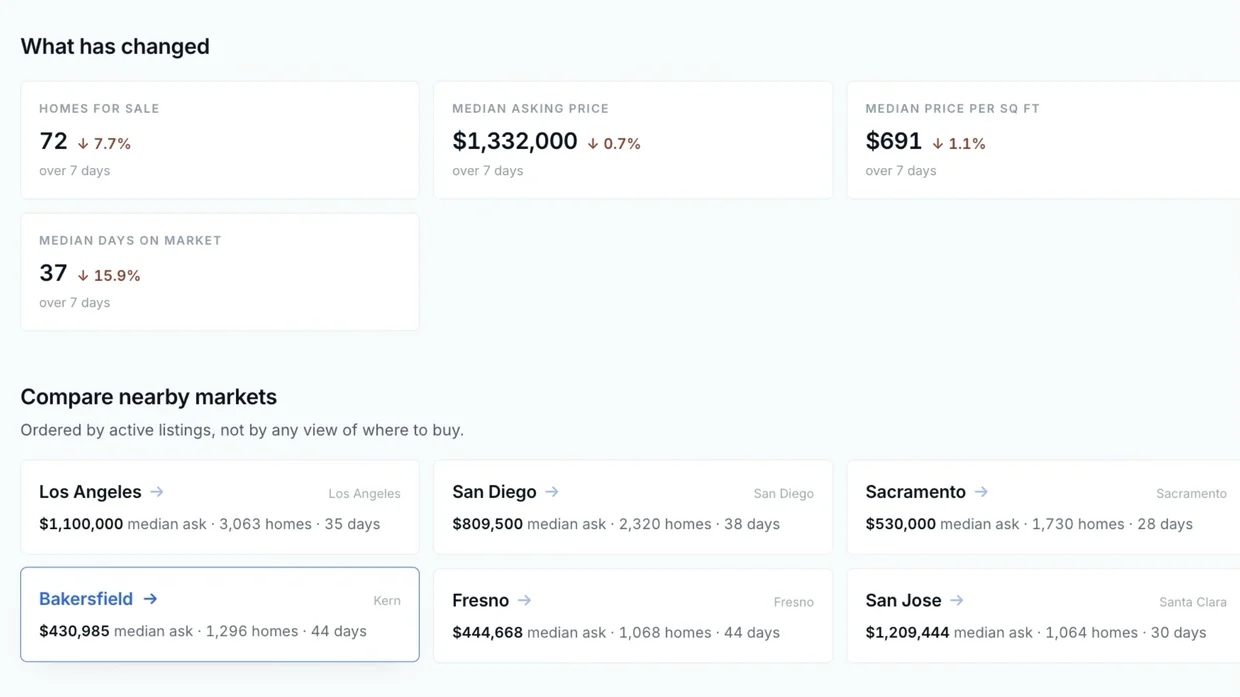
Task: Click the down arrow beside 7.7% in Homes For Sale
Action: point(83,144)
